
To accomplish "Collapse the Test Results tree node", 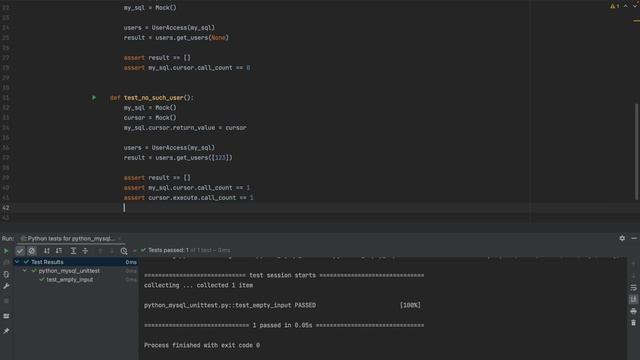I will coord(17,262).
